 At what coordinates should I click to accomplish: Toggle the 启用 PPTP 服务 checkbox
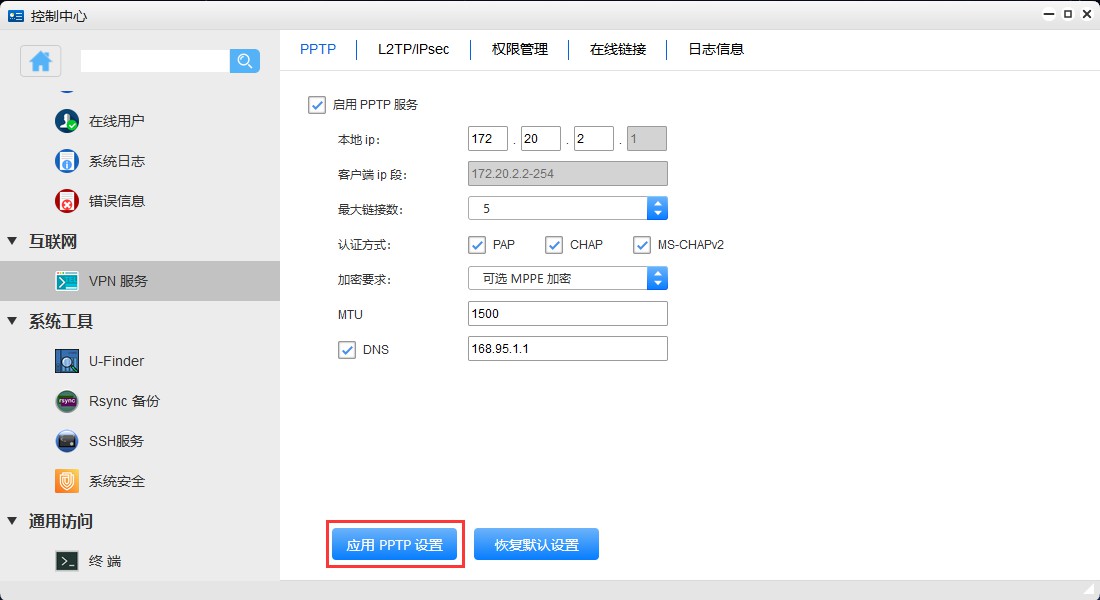click(317, 104)
